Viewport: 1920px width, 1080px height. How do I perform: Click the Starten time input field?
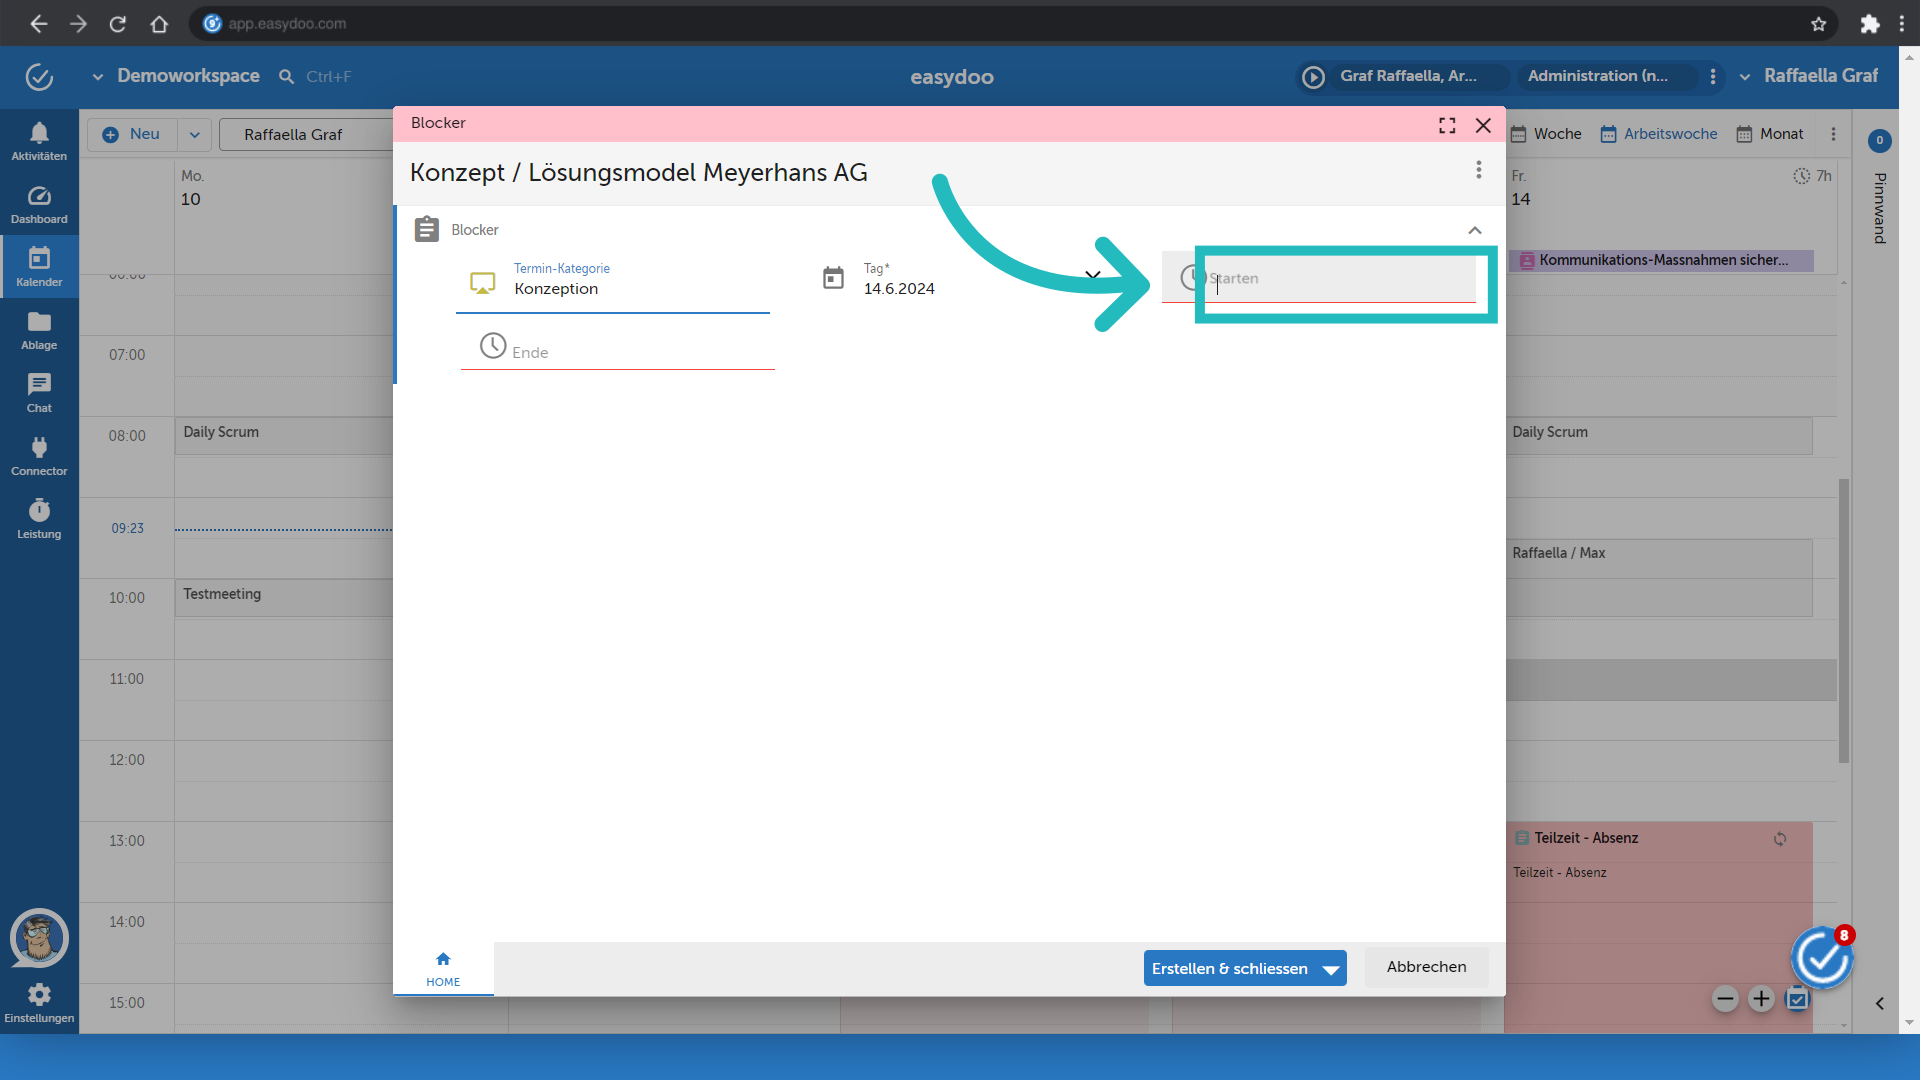(x=1336, y=277)
